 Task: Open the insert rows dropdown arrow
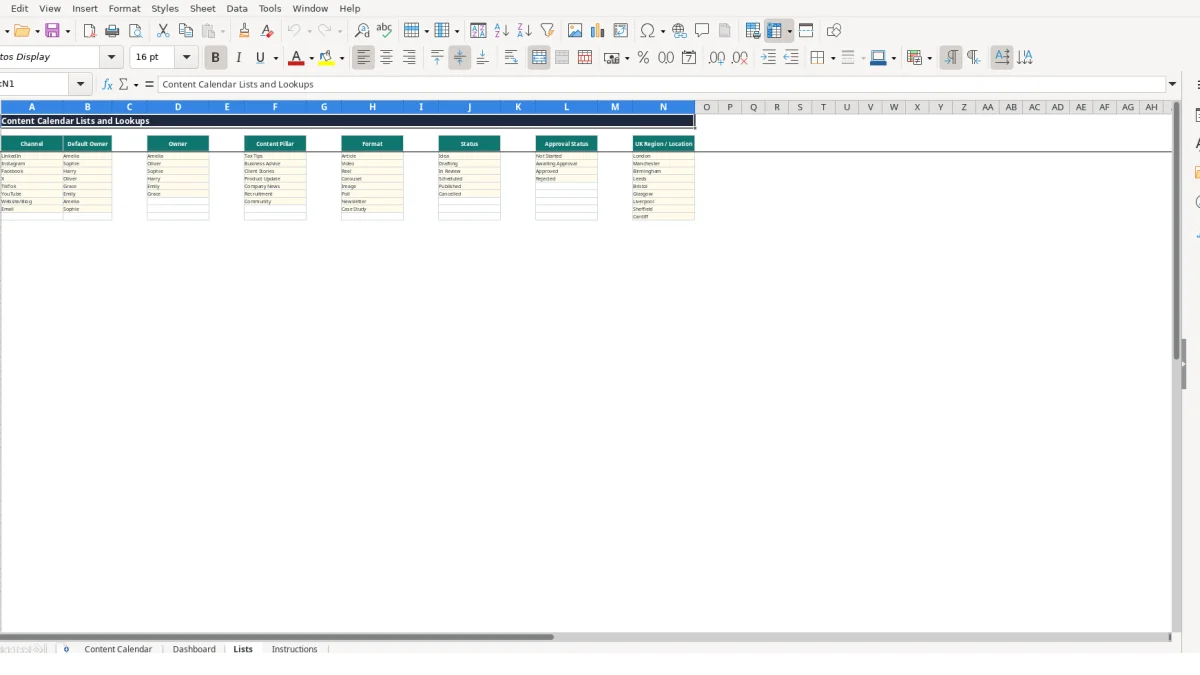coord(428,31)
